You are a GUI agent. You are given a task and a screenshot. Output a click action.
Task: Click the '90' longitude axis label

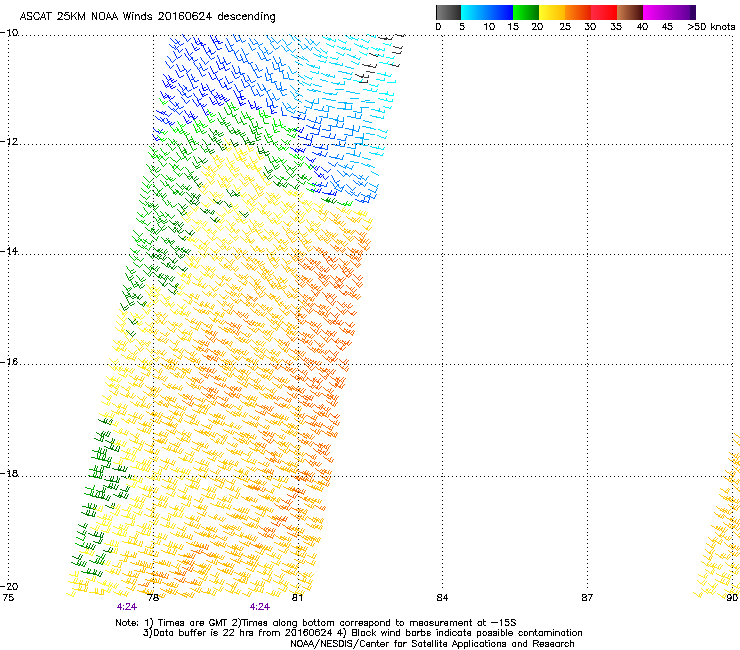[x=732, y=598]
